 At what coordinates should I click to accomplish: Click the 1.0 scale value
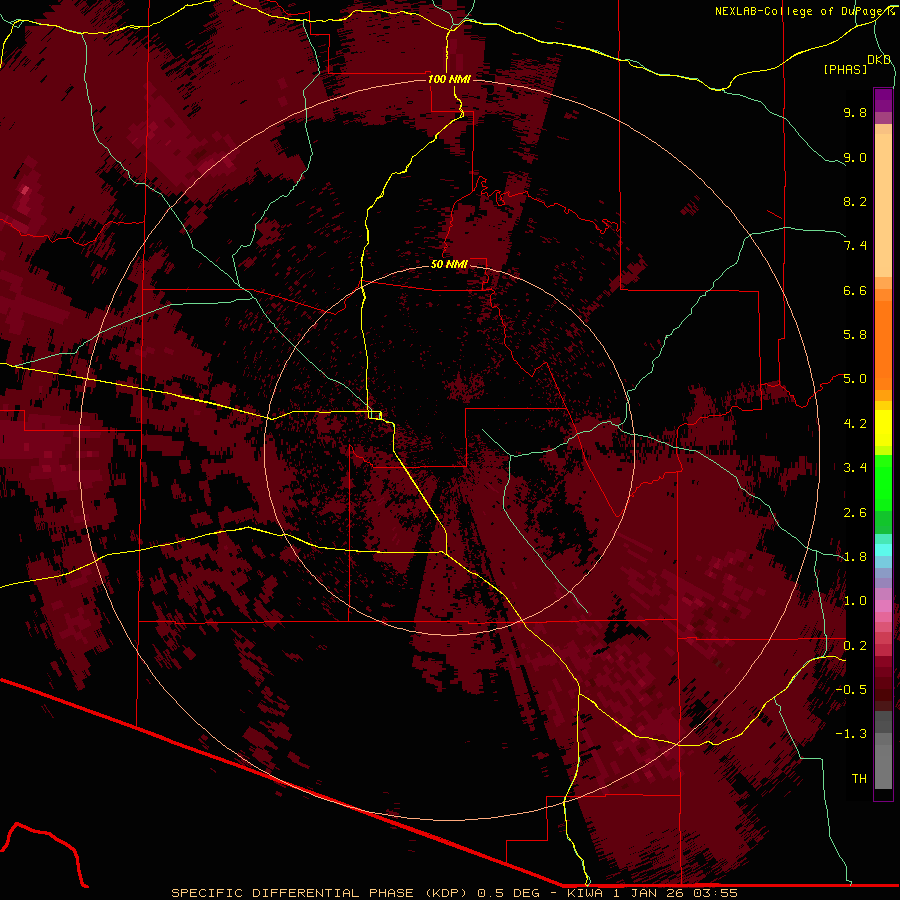pos(855,601)
